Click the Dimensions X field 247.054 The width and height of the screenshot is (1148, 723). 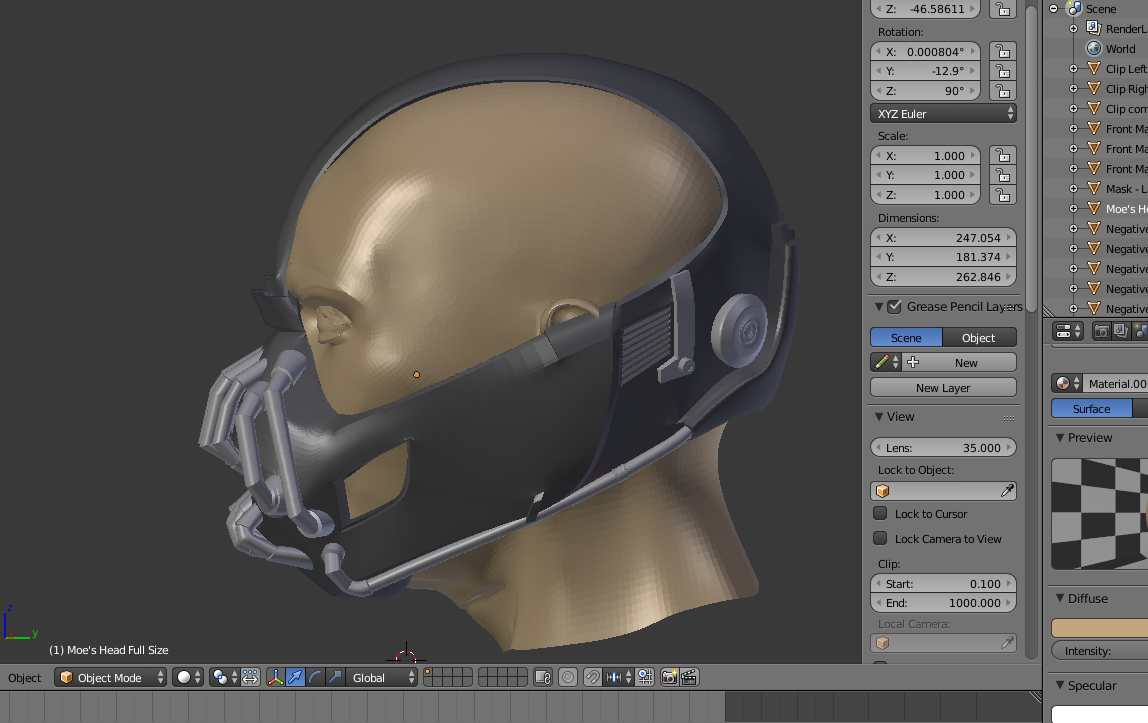tap(943, 238)
